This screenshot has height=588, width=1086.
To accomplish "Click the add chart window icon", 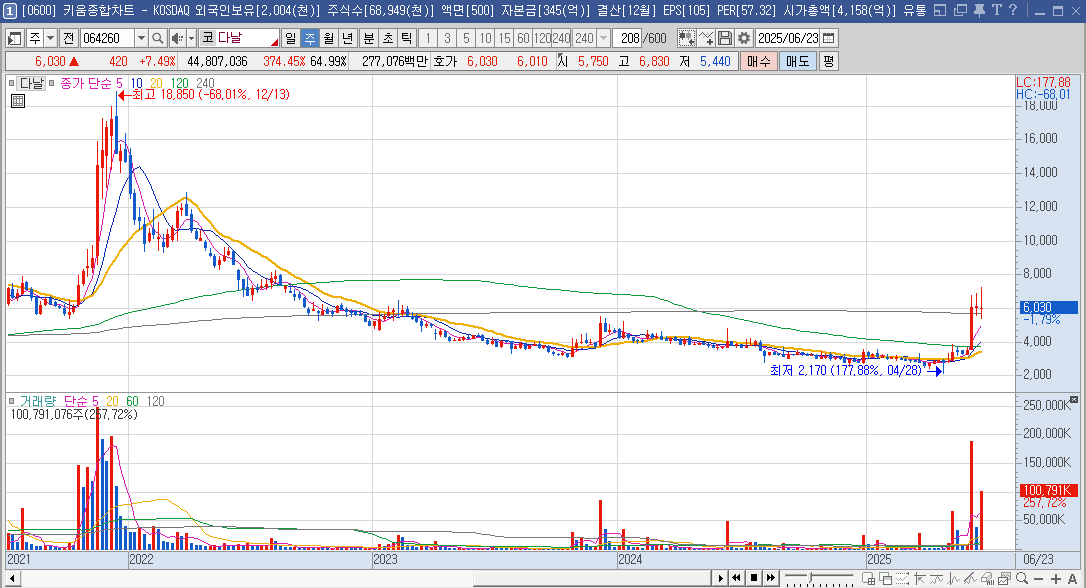I will (x=869, y=578).
